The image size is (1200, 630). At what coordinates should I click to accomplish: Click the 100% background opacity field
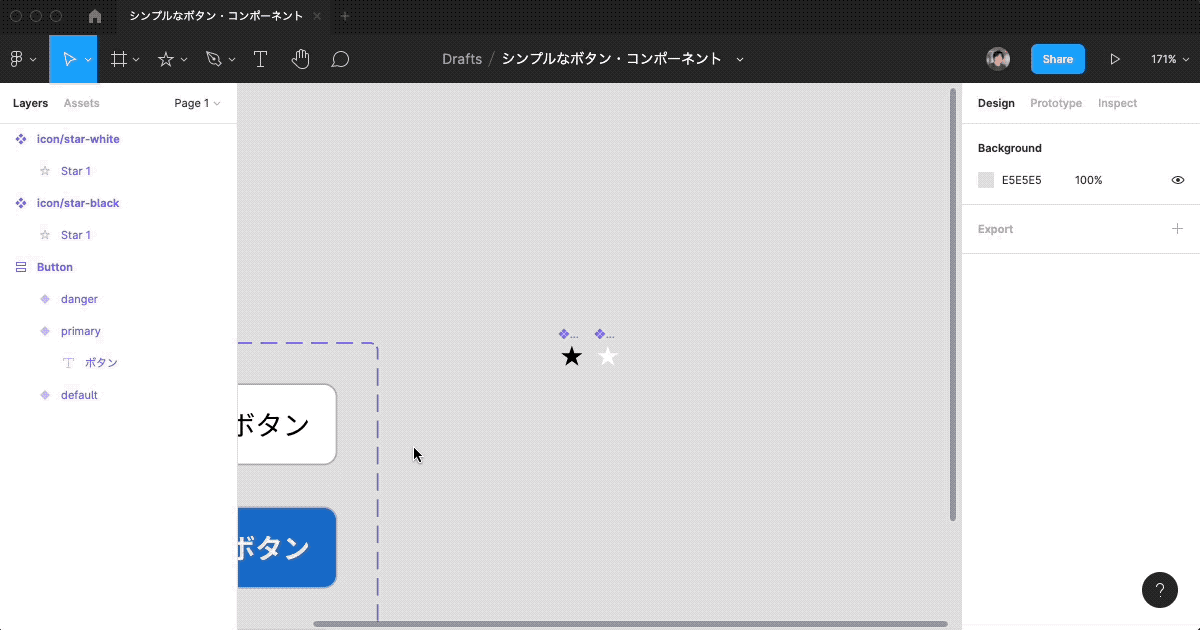coord(1089,180)
